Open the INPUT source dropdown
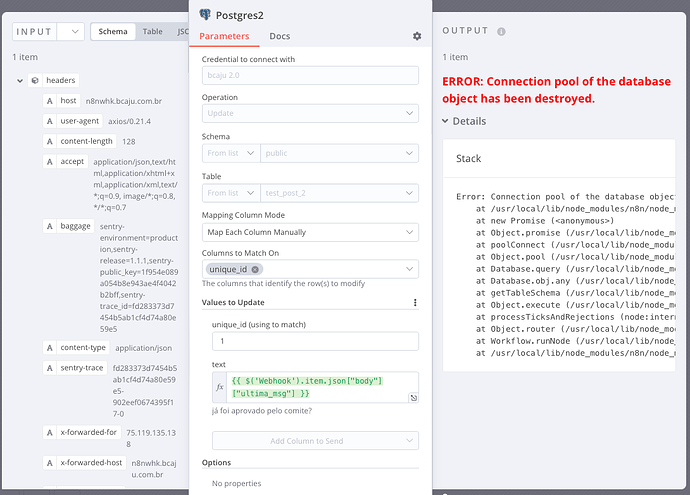The height and width of the screenshot is (495, 690). [x=70, y=31]
